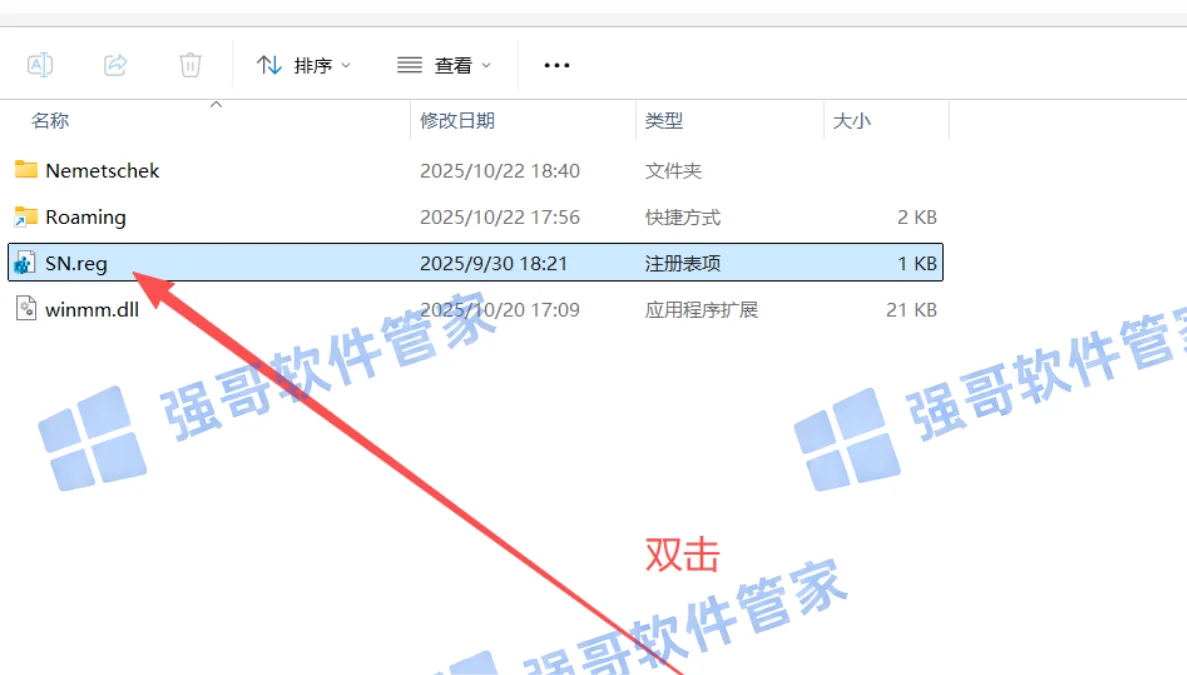
Task: Select the winmm.dll file name
Action: [92, 310]
